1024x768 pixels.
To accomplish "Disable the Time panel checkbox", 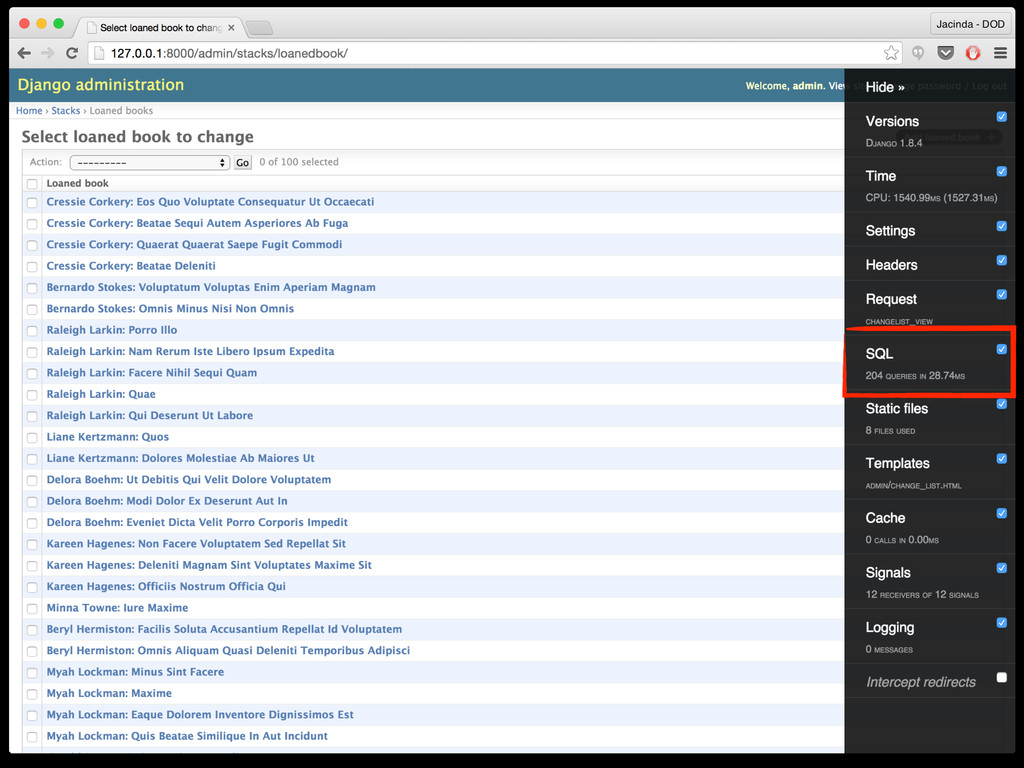I will pos(1001,171).
